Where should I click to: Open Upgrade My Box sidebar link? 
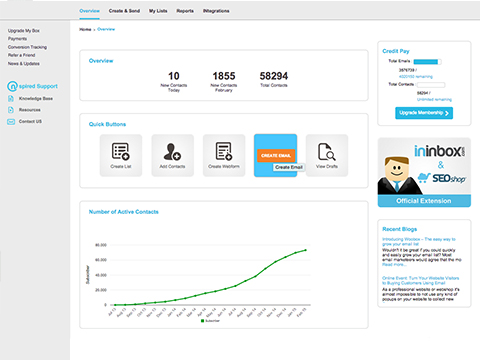pos(24,31)
